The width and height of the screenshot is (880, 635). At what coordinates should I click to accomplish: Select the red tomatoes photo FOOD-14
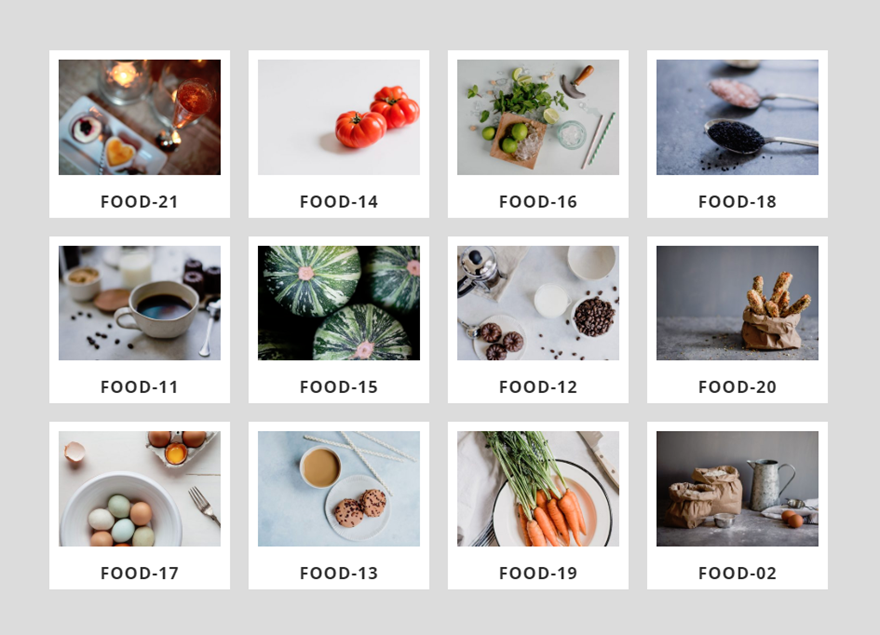339,117
